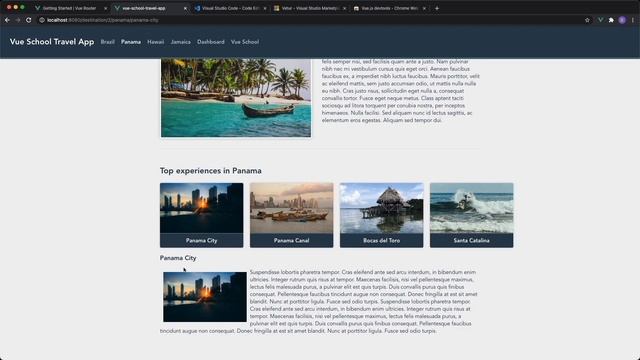Open Chrome's three-dot menu
Image resolution: width=640 pixels, height=360 pixels.
click(x=633, y=20)
